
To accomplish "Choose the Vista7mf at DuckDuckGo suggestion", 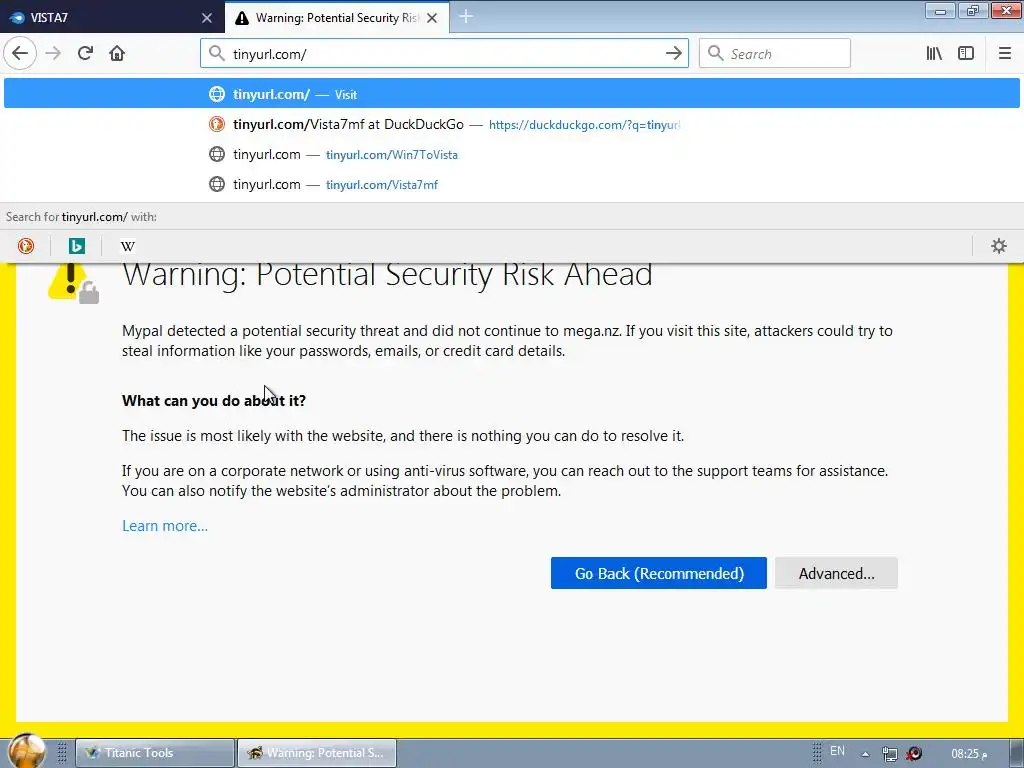I will [512, 124].
